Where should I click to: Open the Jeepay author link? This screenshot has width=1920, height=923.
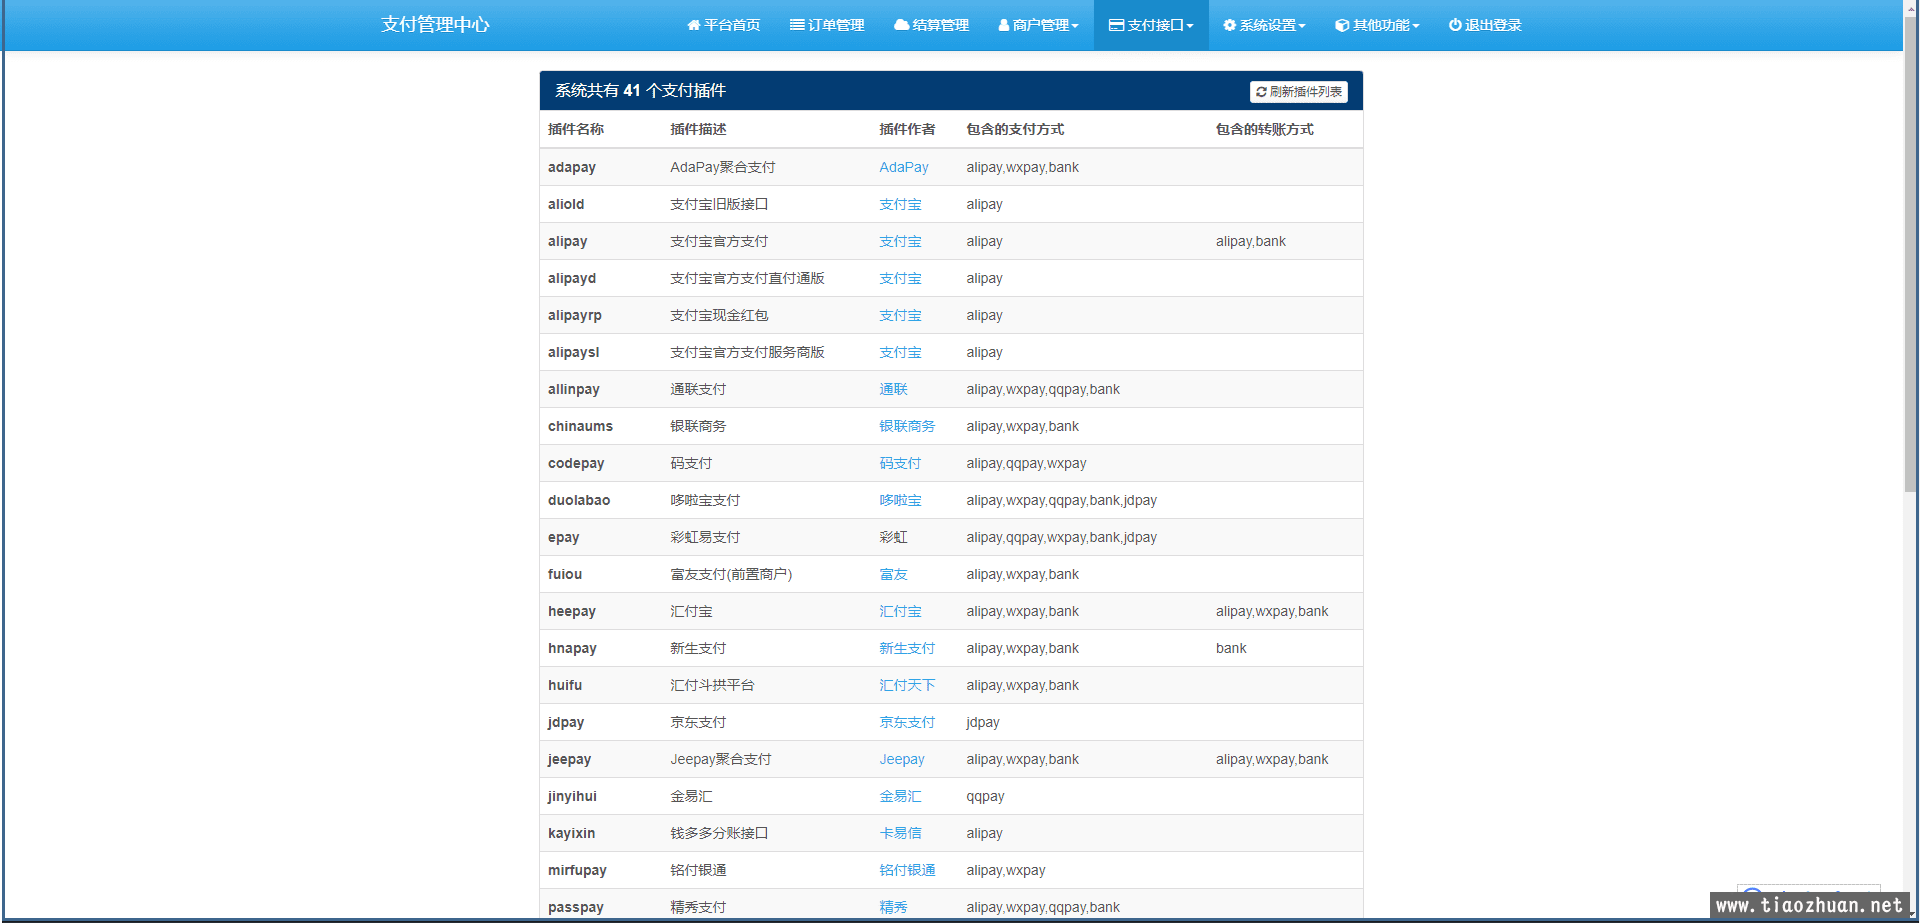pos(902,759)
